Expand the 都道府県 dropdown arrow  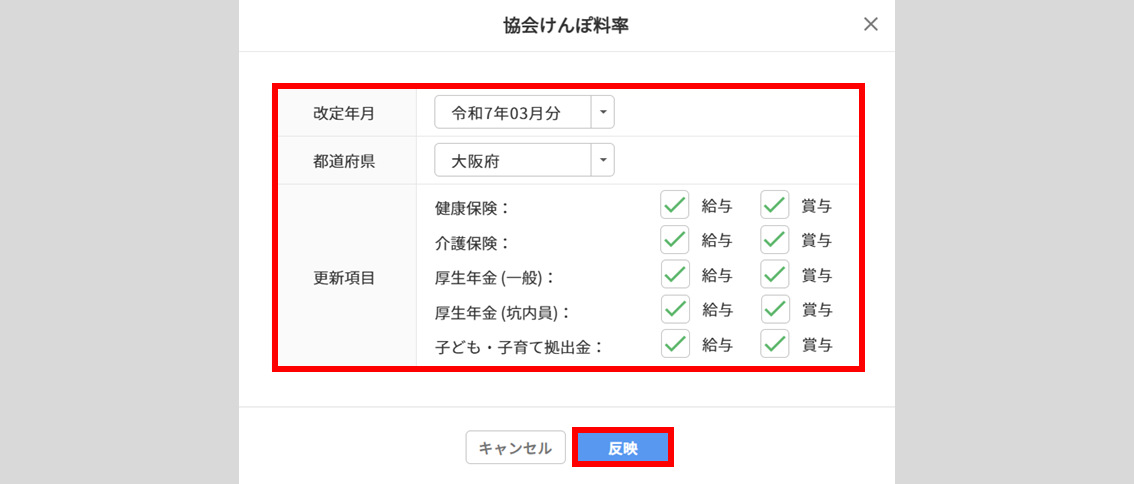(x=603, y=160)
